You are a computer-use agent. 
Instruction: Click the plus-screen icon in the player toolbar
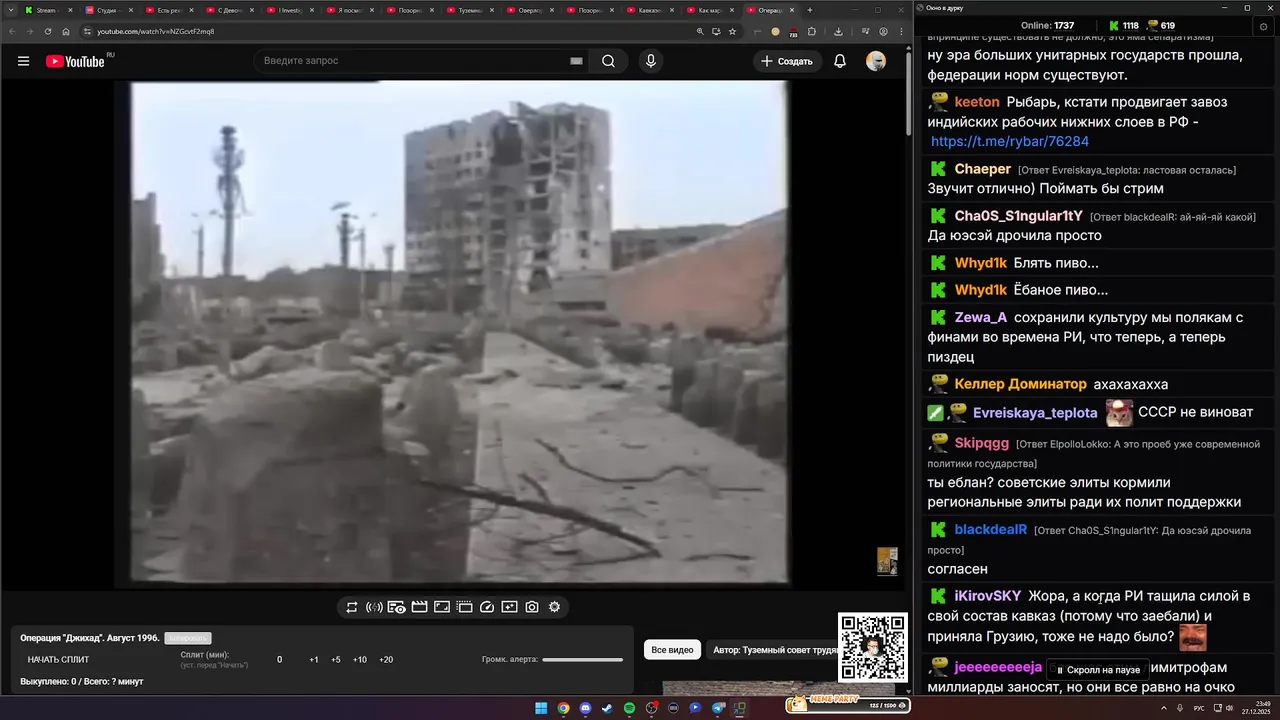(509, 607)
